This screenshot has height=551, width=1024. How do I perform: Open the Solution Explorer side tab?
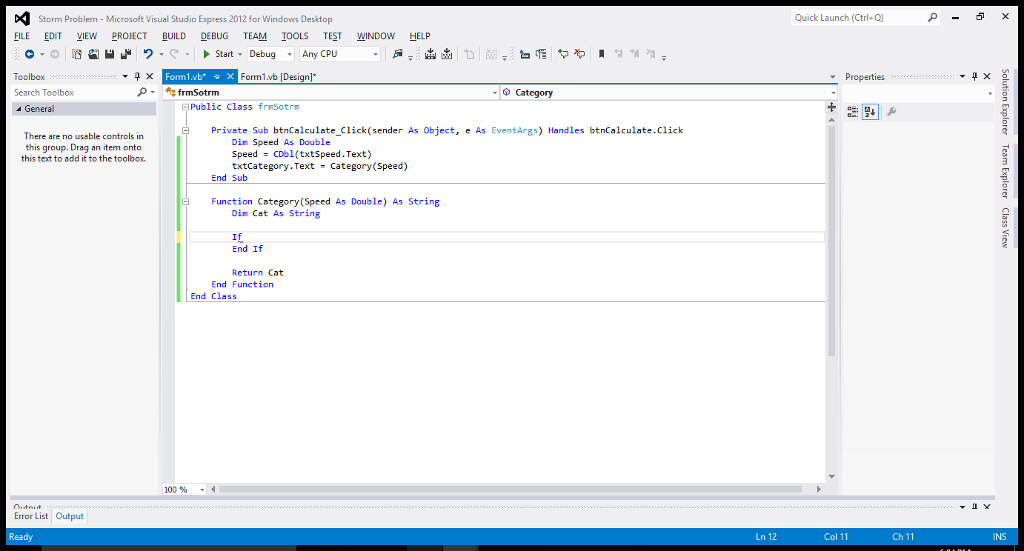1005,102
